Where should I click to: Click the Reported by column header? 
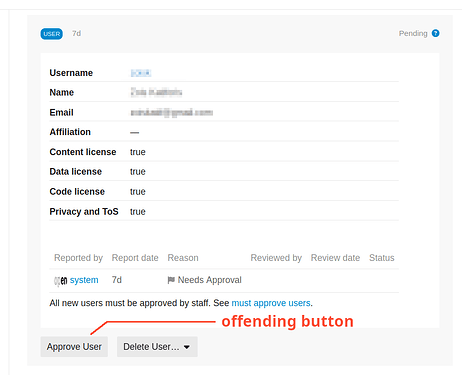click(x=78, y=258)
